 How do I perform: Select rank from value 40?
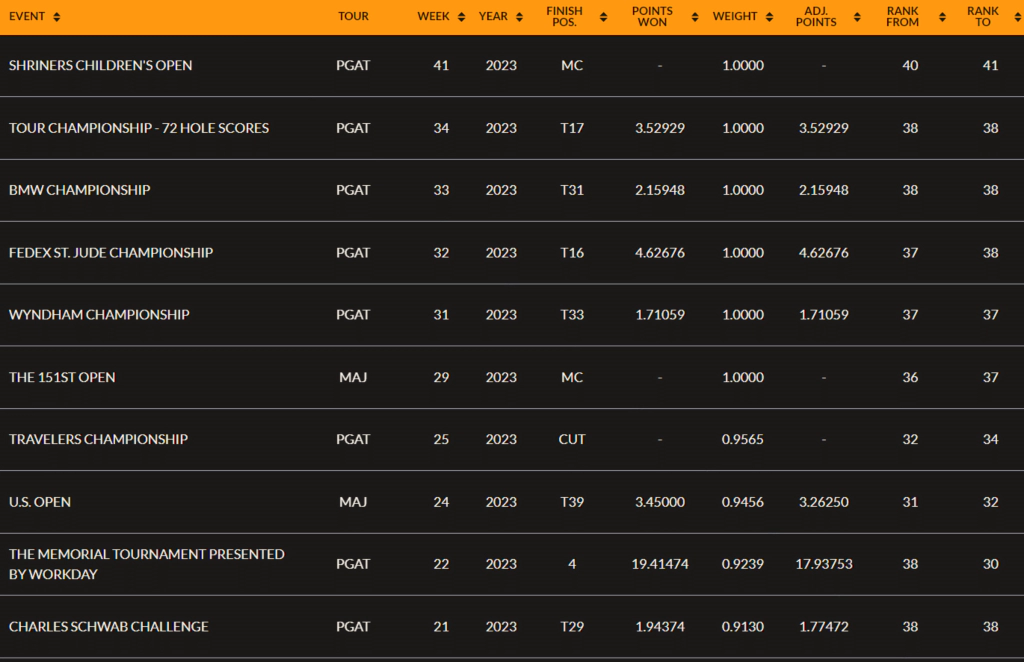click(x=910, y=65)
